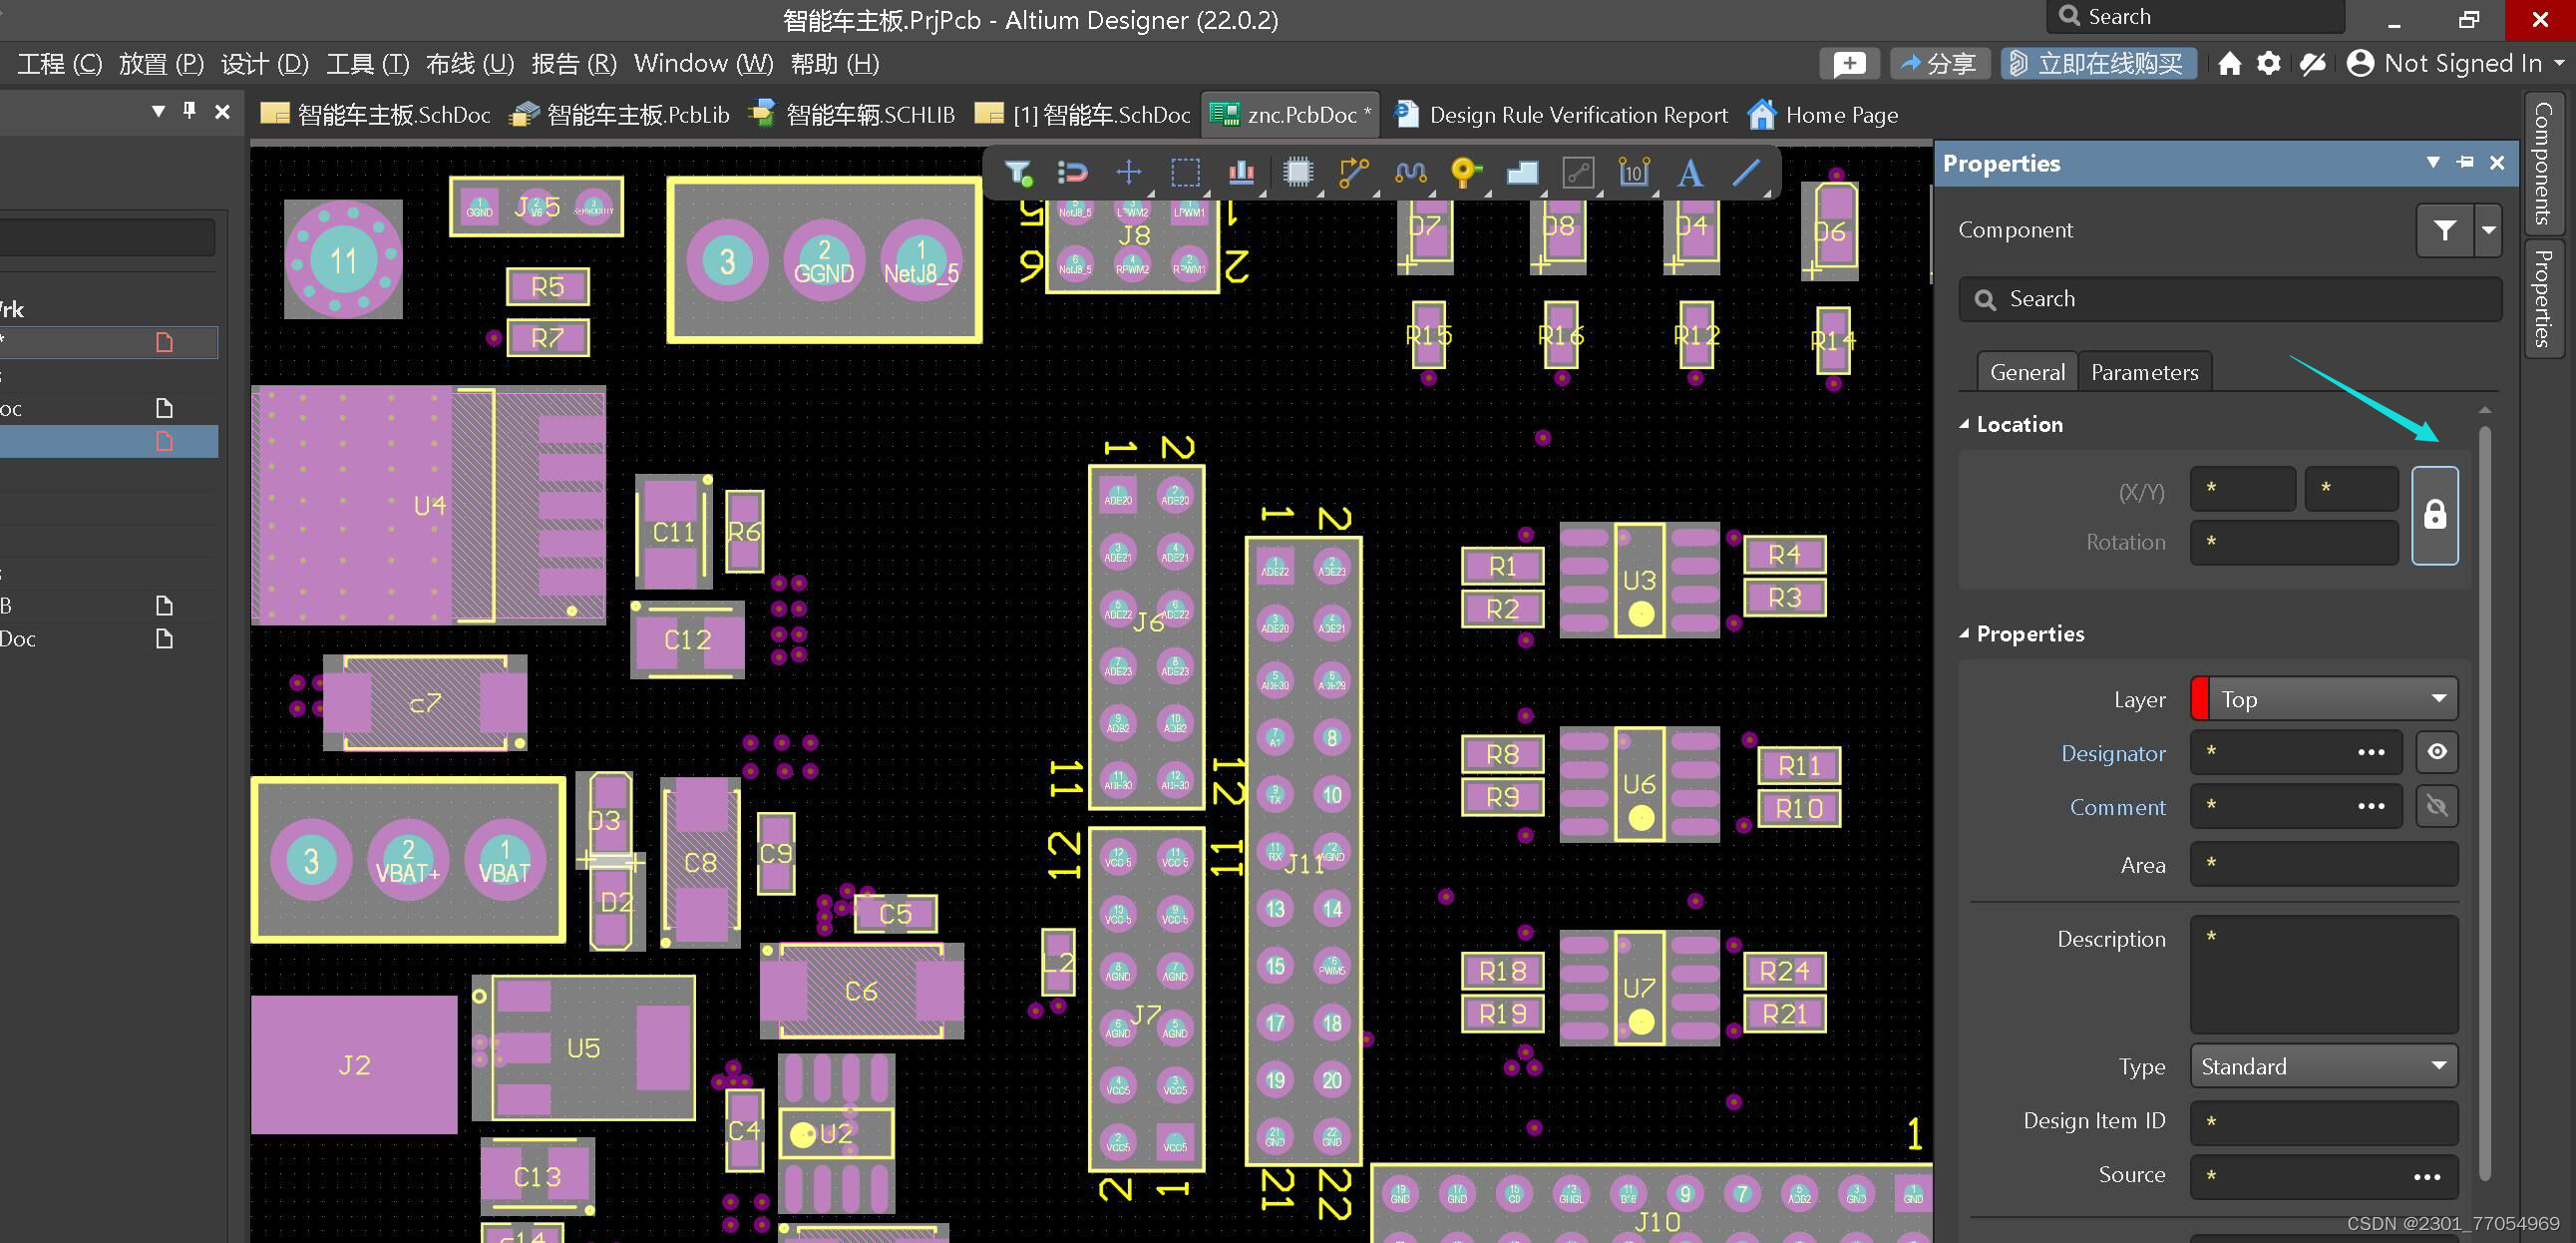Choose the place via tool
Screen dimensions: 2576x1243
click(x=1465, y=173)
